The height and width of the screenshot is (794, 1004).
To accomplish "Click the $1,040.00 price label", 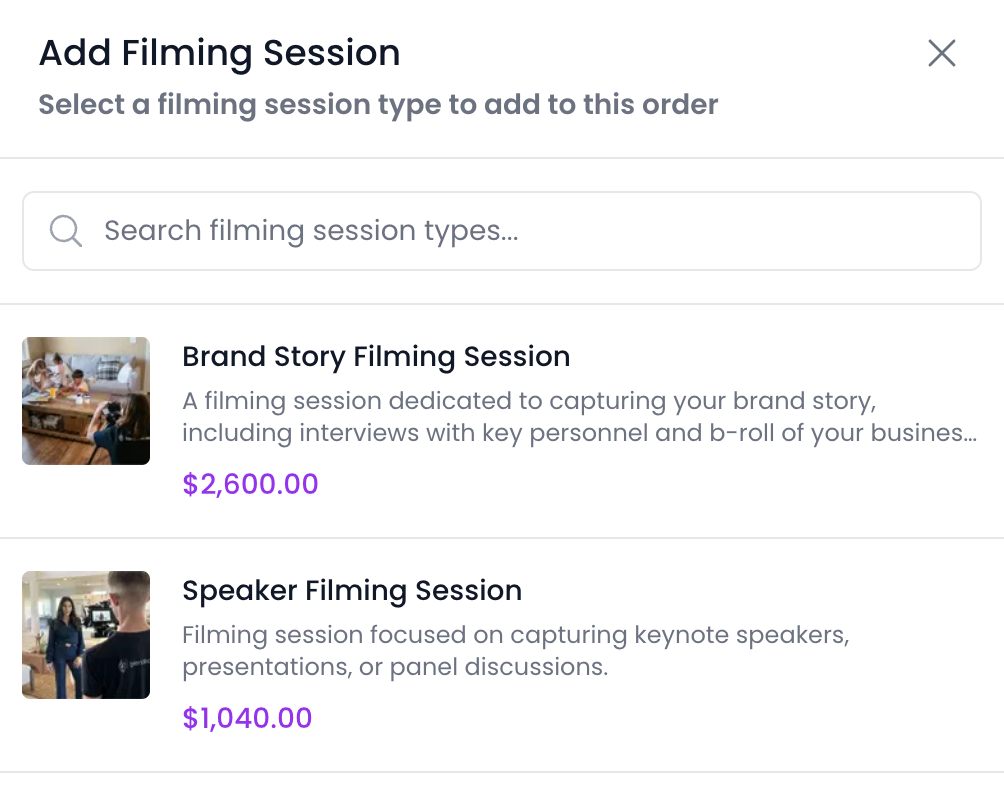I will click(x=247, y=718).
